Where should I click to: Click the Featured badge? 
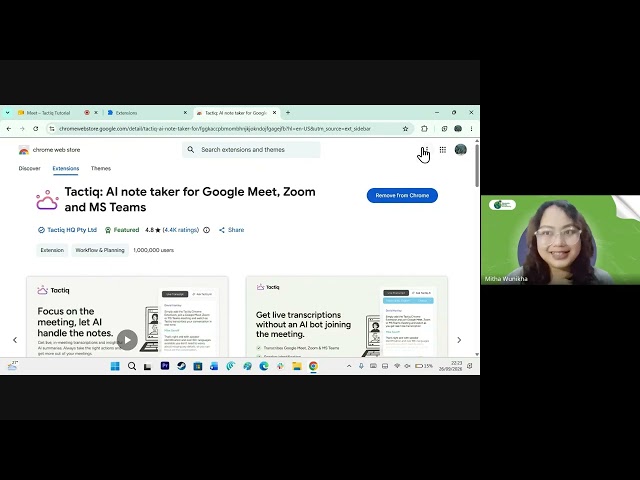point(122,230)
